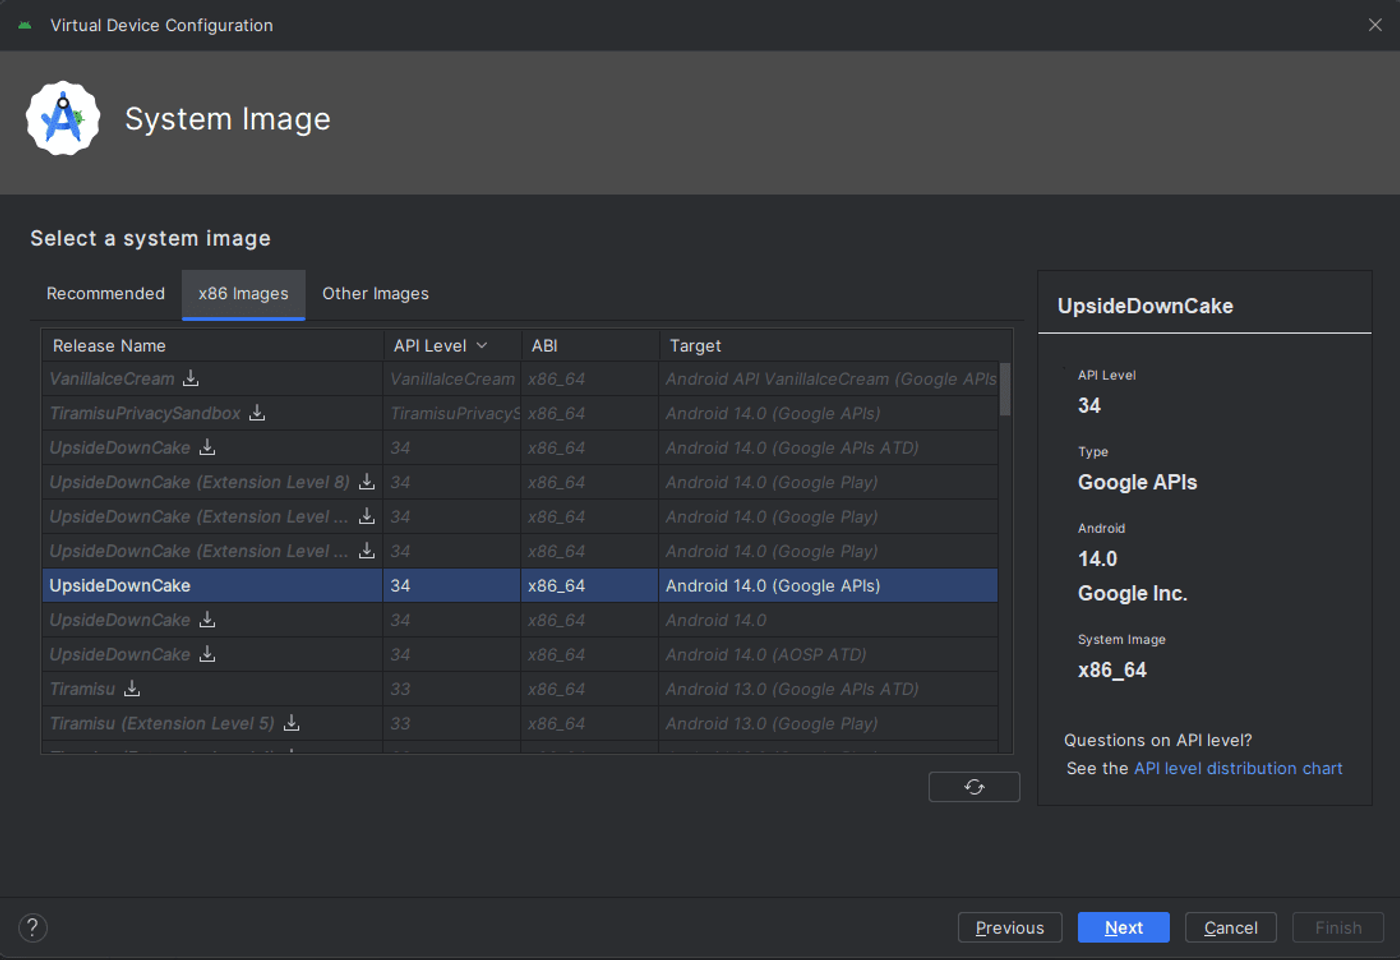This screenshot has height=960, width=1400.
Task: Proceed with the Next button
Action: [1124, 928]
